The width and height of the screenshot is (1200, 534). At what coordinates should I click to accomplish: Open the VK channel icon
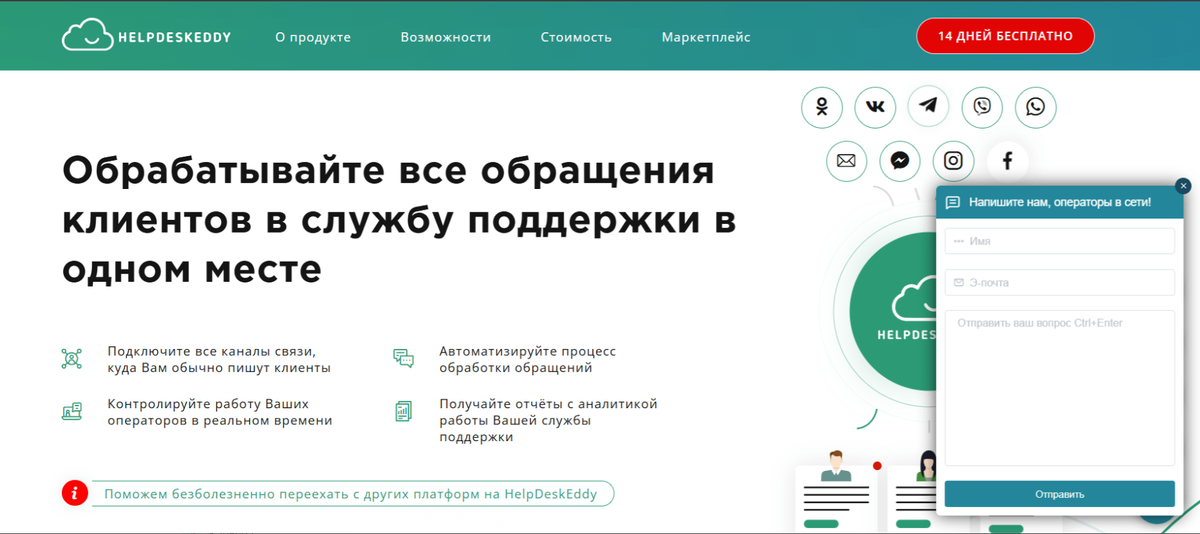(x=875, y=107)
